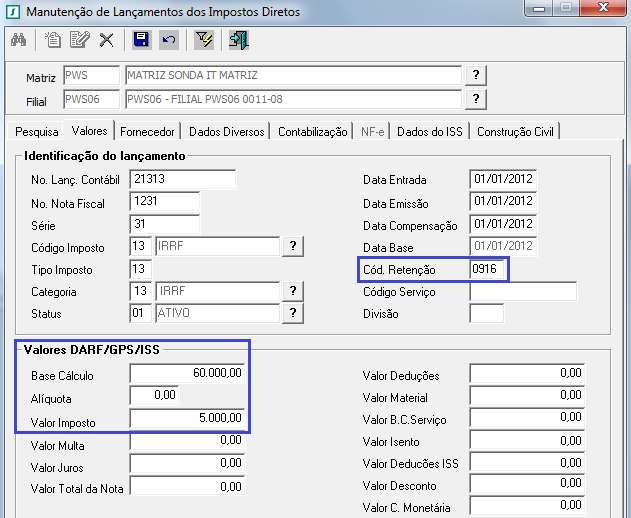631x518 pixels.
Task: Click the Base Cálculo value field
Action: (187, 373)
